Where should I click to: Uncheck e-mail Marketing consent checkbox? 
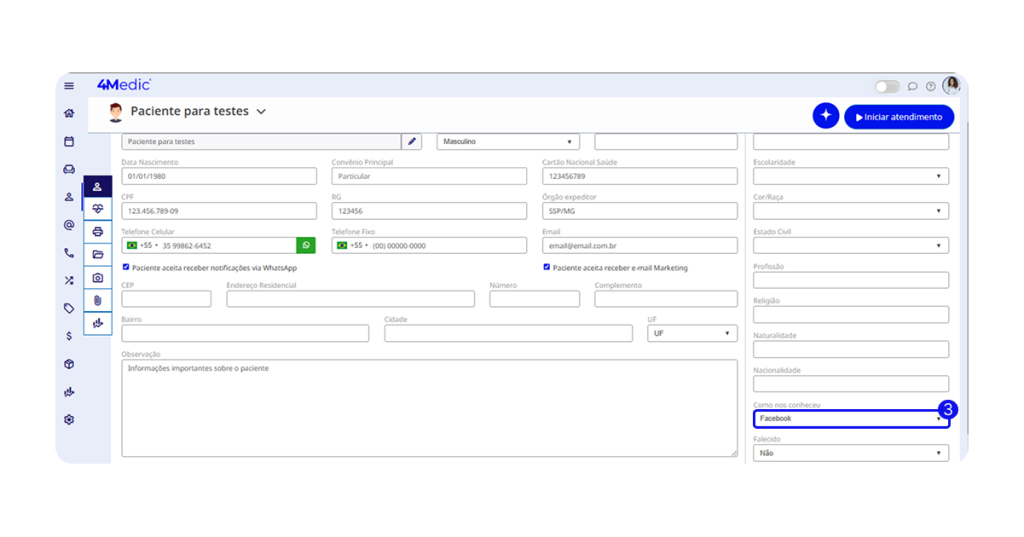point(547,268)
